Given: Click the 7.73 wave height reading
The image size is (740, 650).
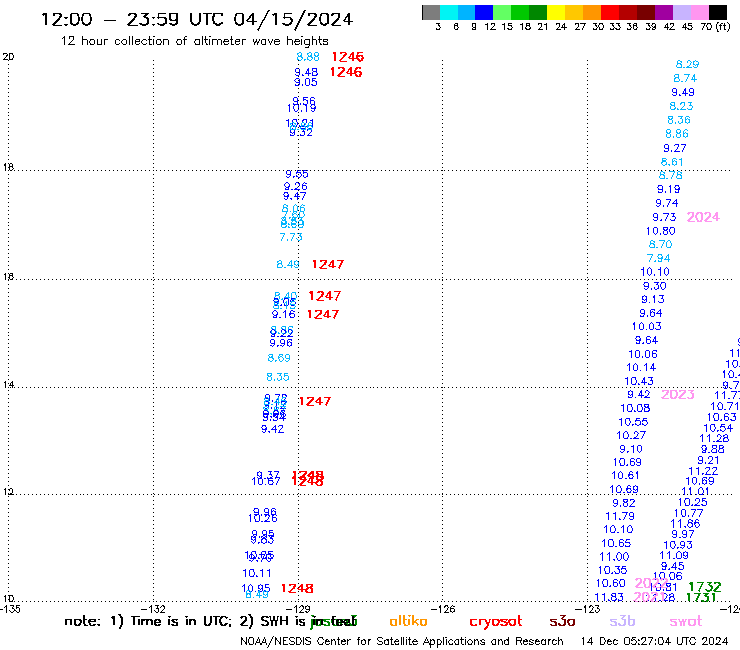Looking at the screenshot, I should point(291,237).
